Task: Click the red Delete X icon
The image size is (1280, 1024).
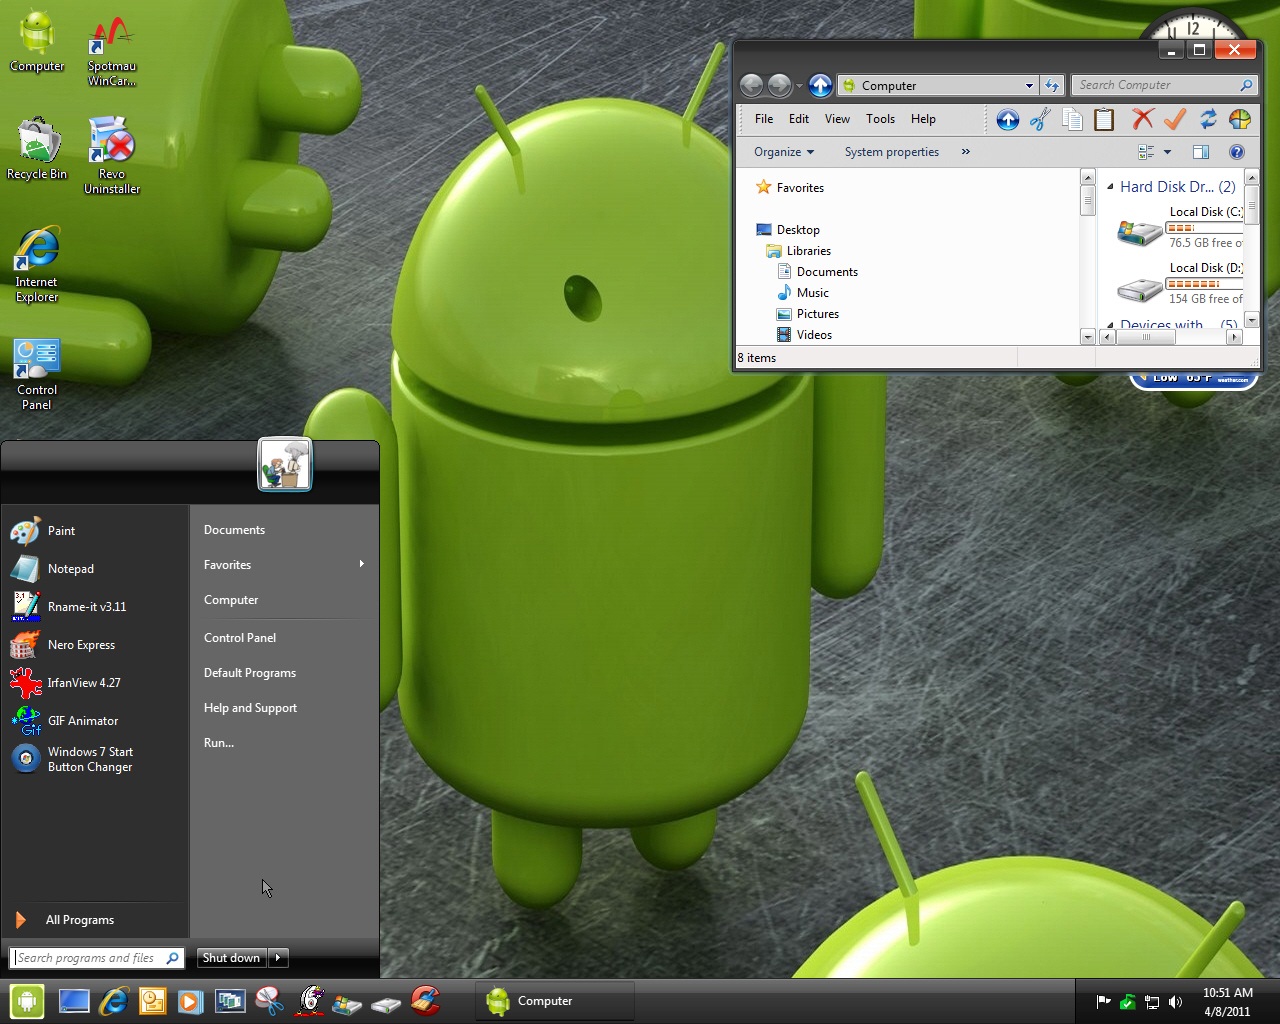Action: click(x=1142, y=119)
